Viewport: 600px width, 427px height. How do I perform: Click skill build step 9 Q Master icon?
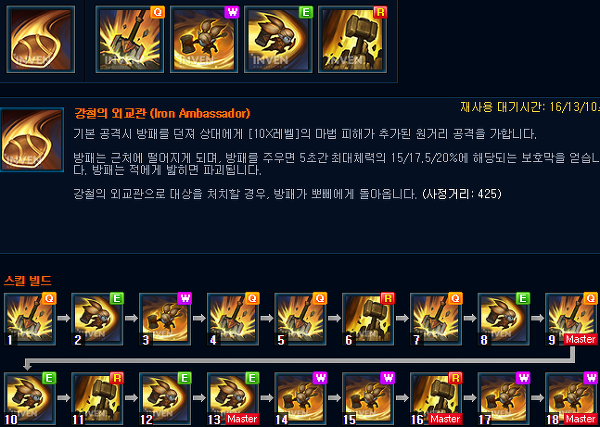pos(571,319)
